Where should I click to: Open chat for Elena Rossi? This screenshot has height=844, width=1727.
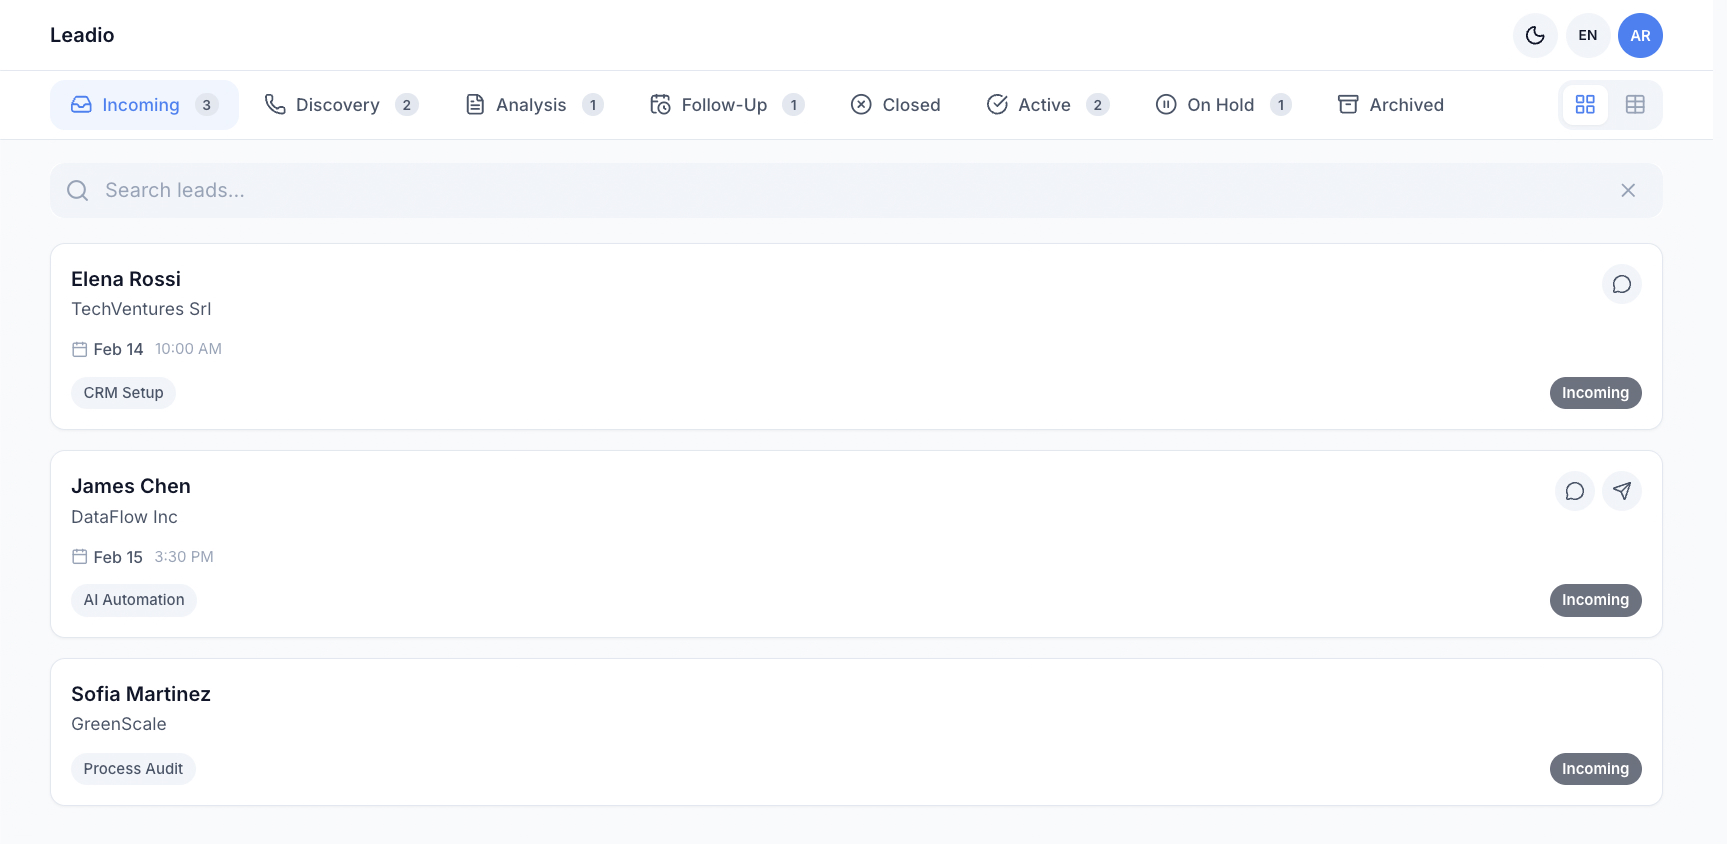[x=1622, y=284]
